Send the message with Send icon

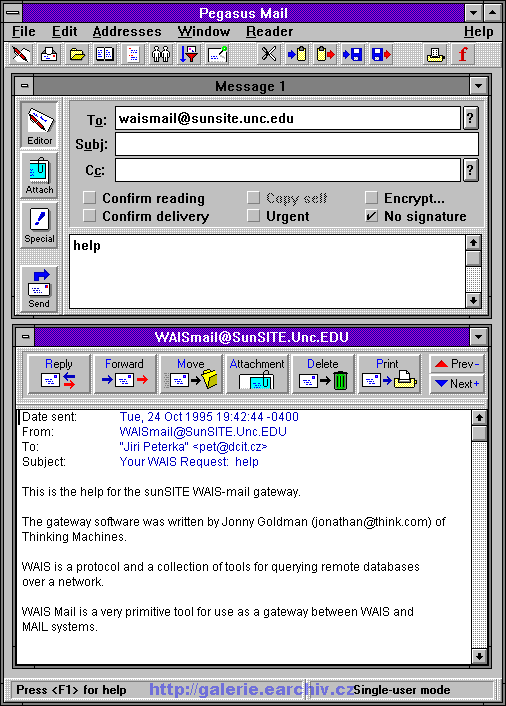(39, 289)
